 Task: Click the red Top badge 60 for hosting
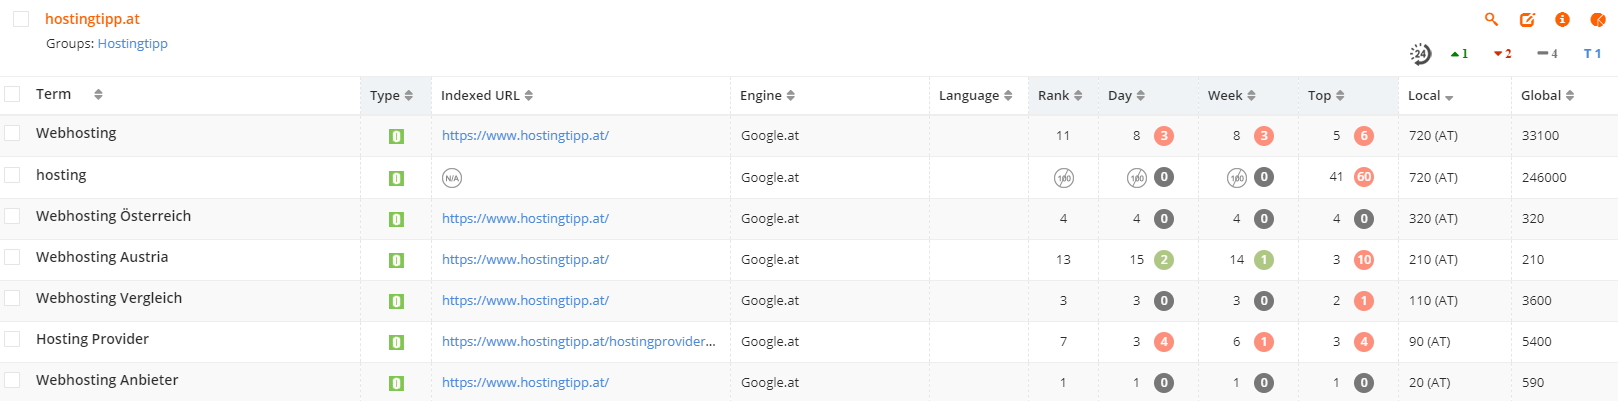1364,177
